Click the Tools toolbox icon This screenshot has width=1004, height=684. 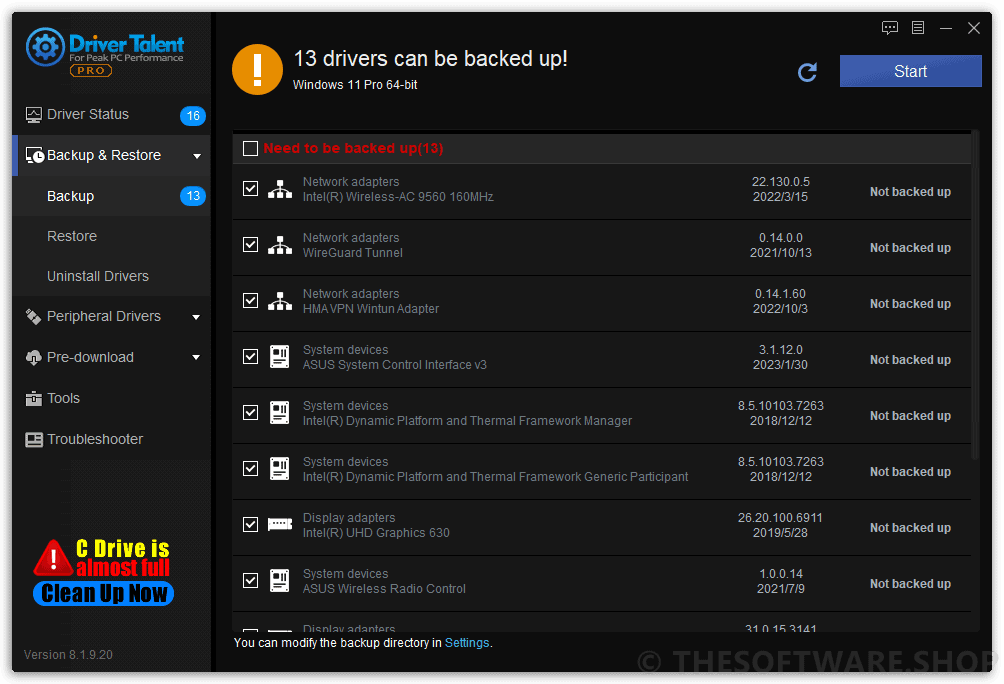click(33, 398)
